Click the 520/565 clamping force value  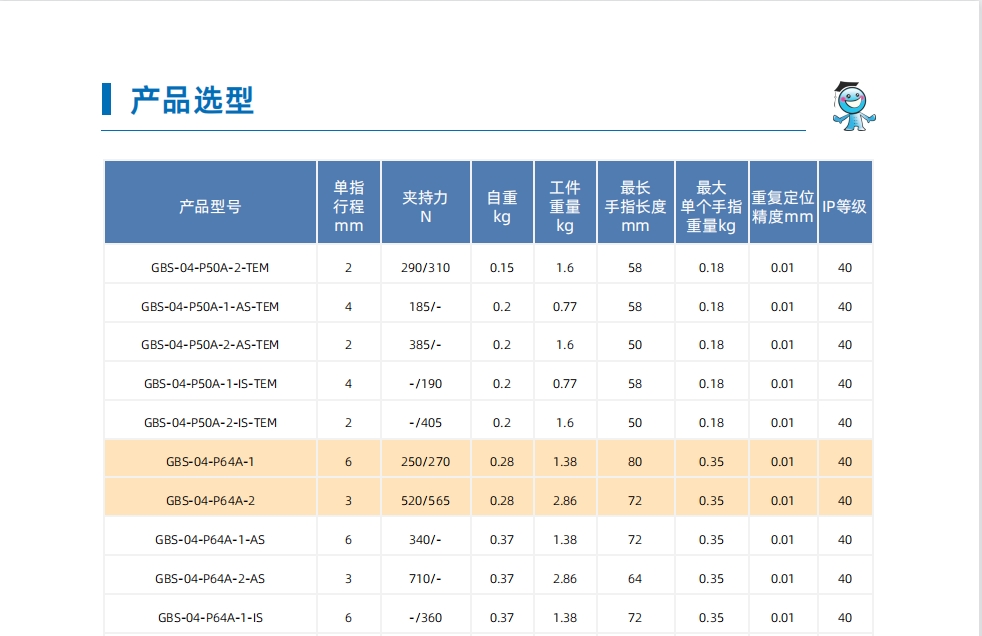425,500
